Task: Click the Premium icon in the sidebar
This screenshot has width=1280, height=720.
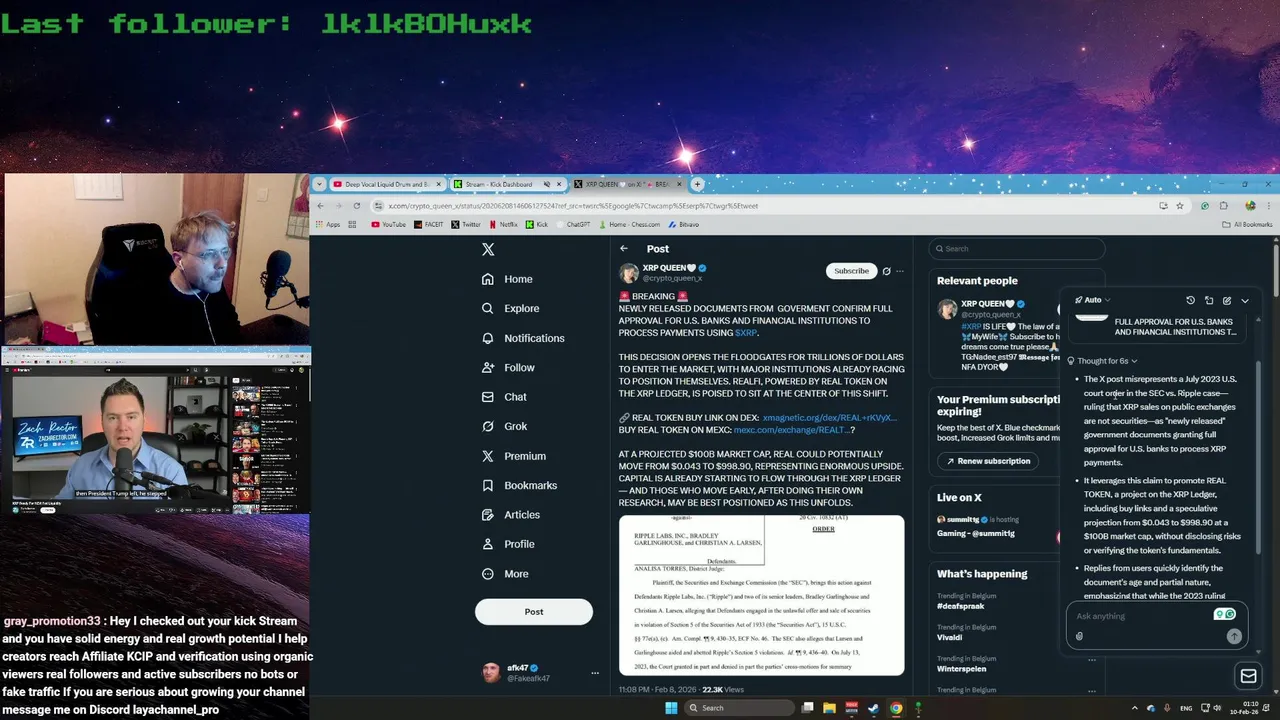Action: pyautogui.click(x=488, y=456)
